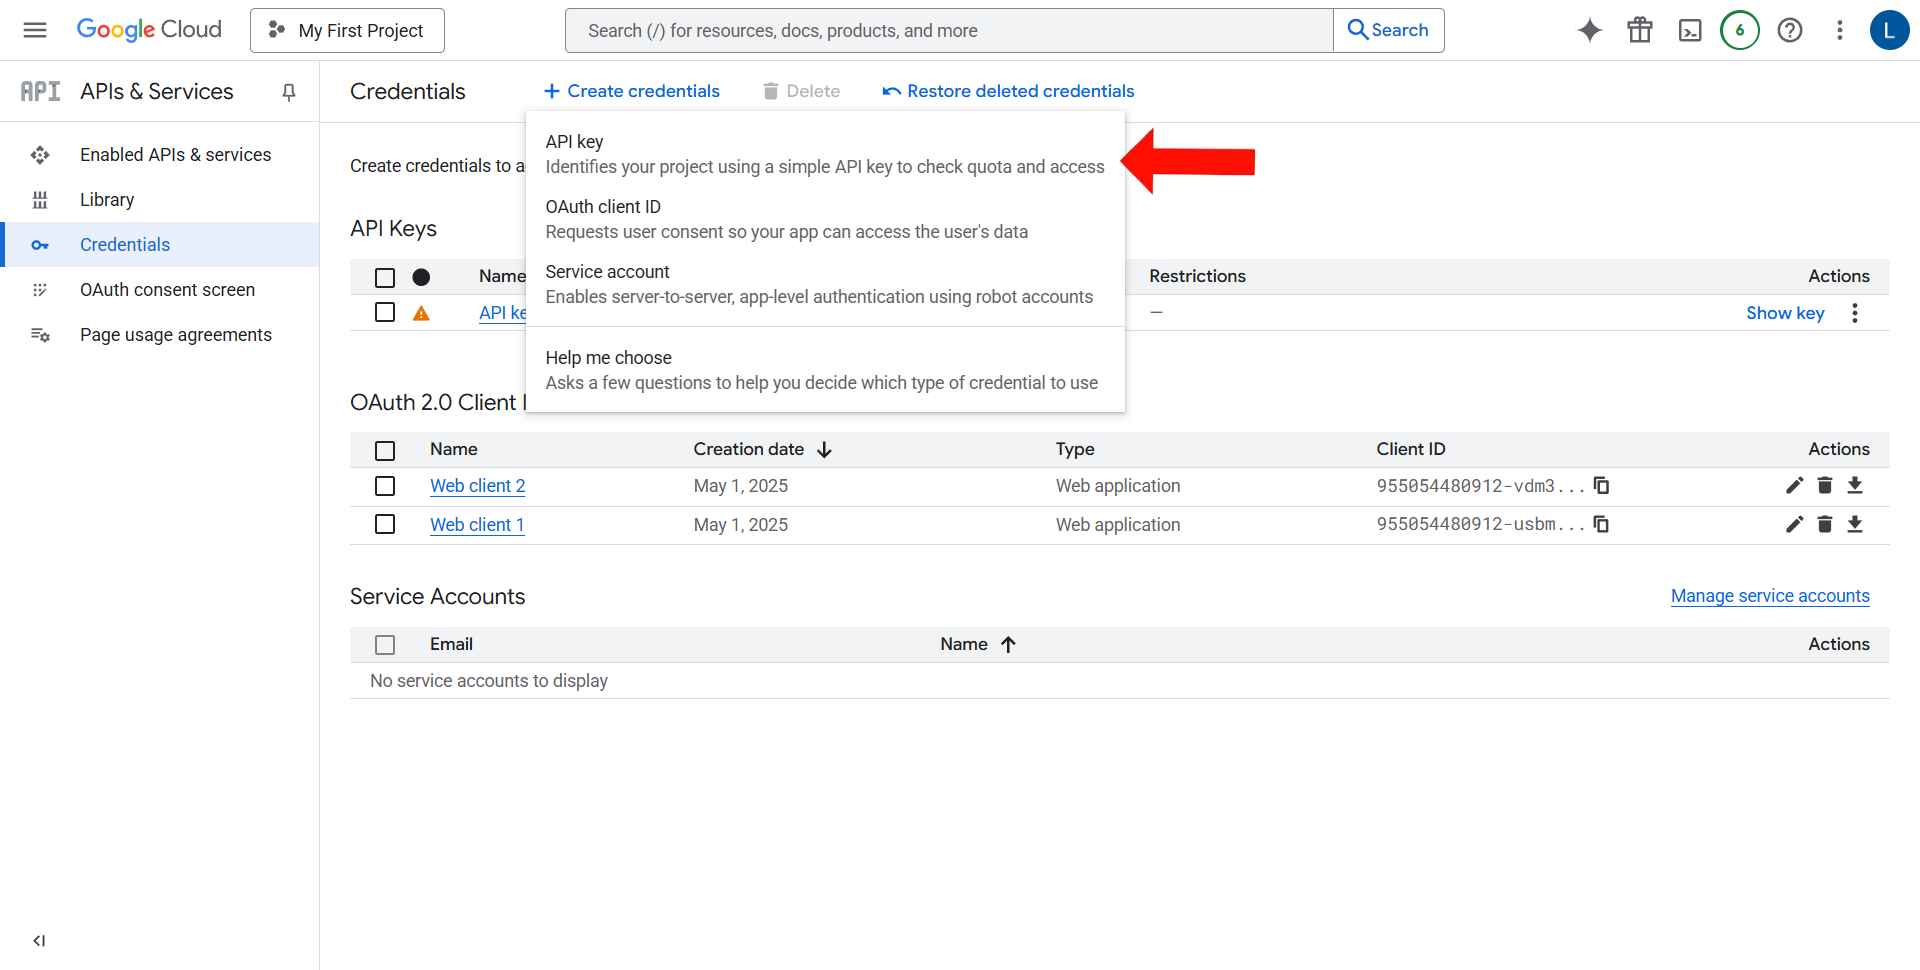Choose Service account from menu
This screenshot has width=1920, height=970.
coord(825,284)
